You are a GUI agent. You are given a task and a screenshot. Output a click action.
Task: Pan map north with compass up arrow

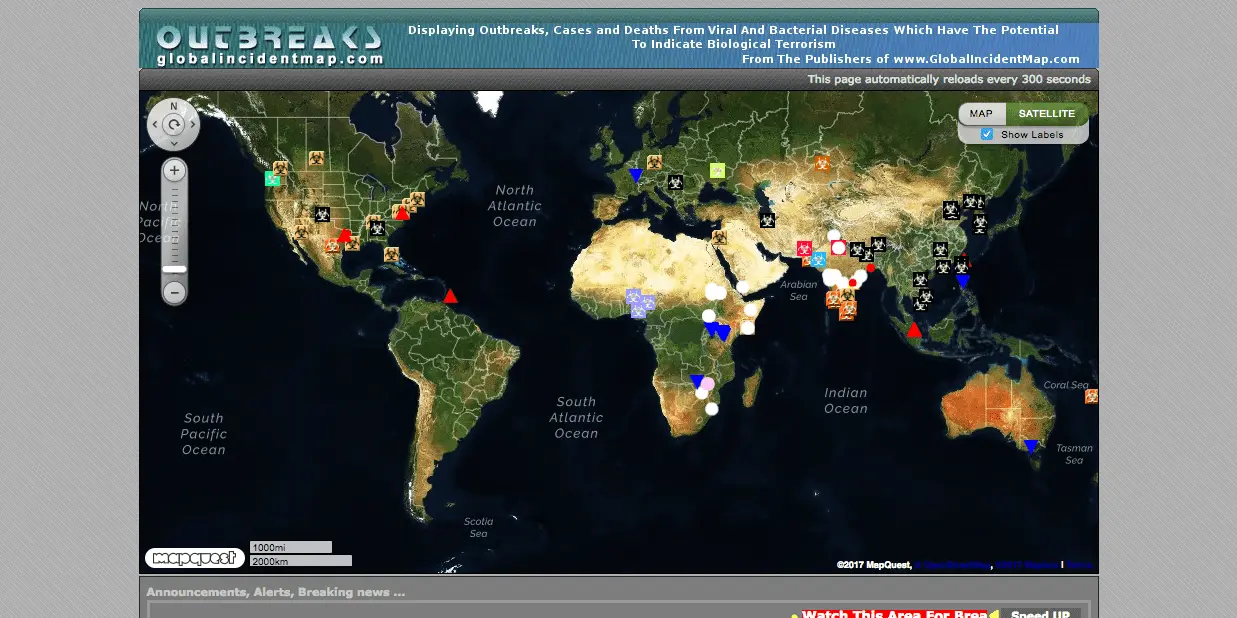click(x=174, y=106)
